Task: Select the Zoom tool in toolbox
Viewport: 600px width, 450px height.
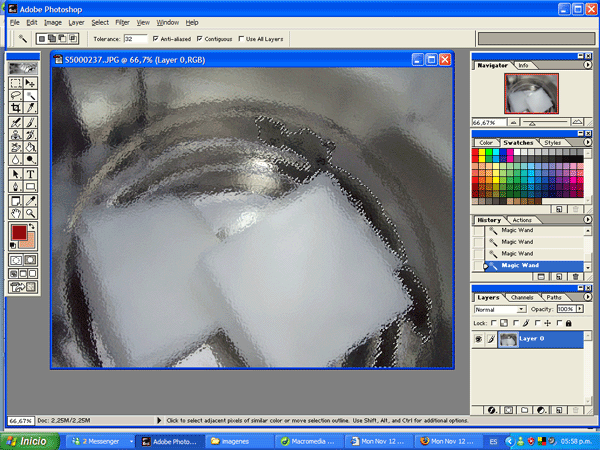Action: pos(30,214)
